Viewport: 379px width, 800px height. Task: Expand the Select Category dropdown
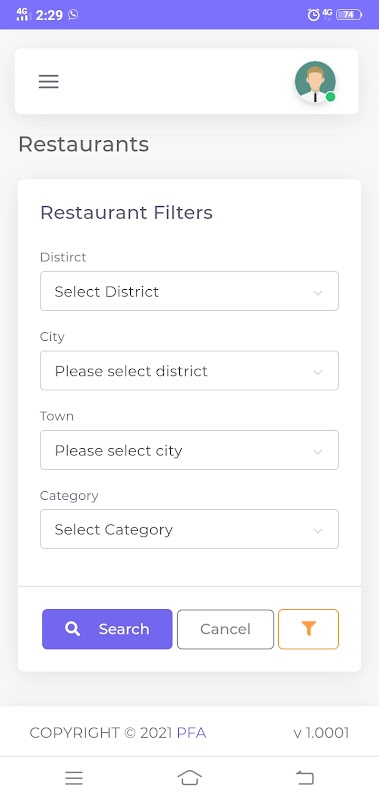coord(189,529)
